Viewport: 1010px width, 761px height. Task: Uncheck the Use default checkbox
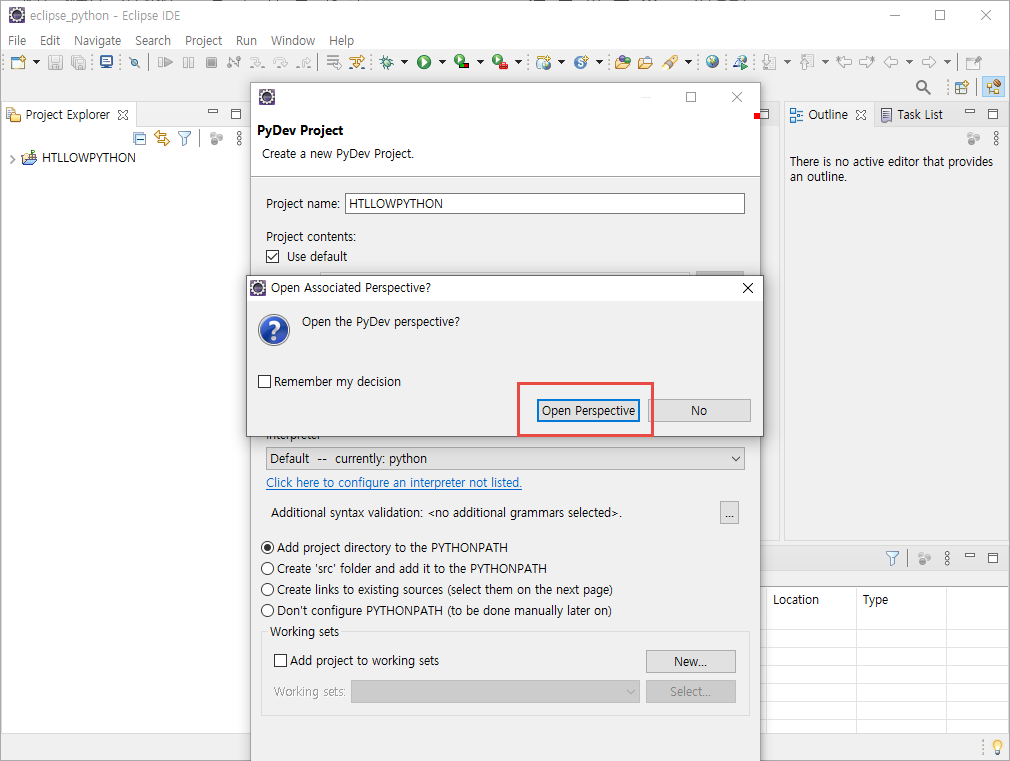[272, 256]
